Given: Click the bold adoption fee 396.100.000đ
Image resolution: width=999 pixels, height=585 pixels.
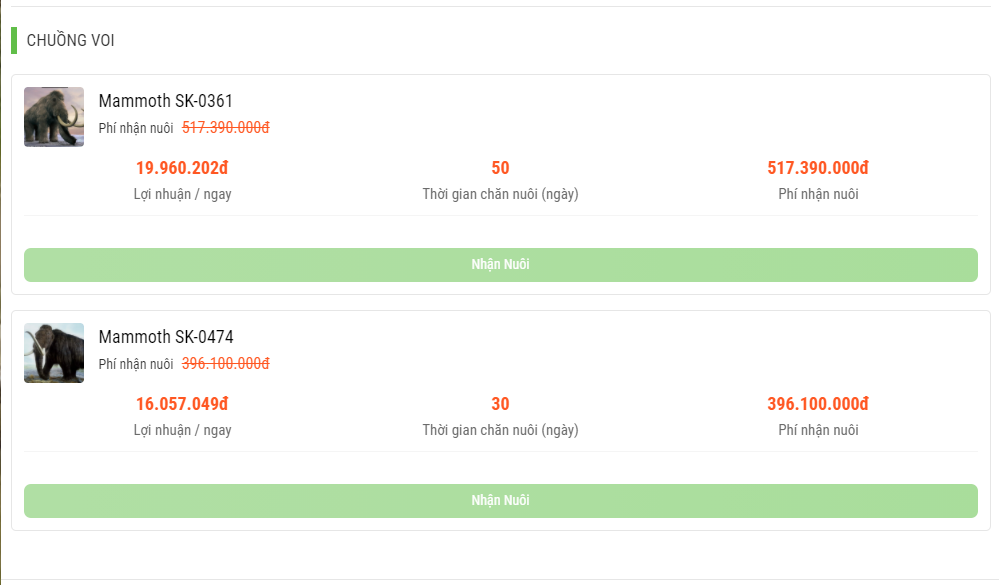Looking at the screenshot, I should pyautogui.click(x=818, y=404).
